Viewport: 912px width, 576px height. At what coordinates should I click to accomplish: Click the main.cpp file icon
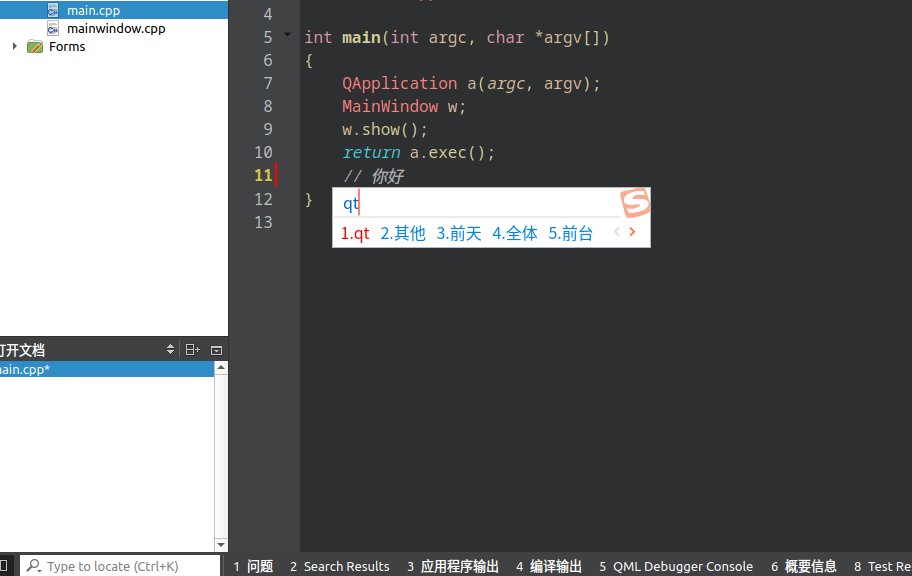53,10
